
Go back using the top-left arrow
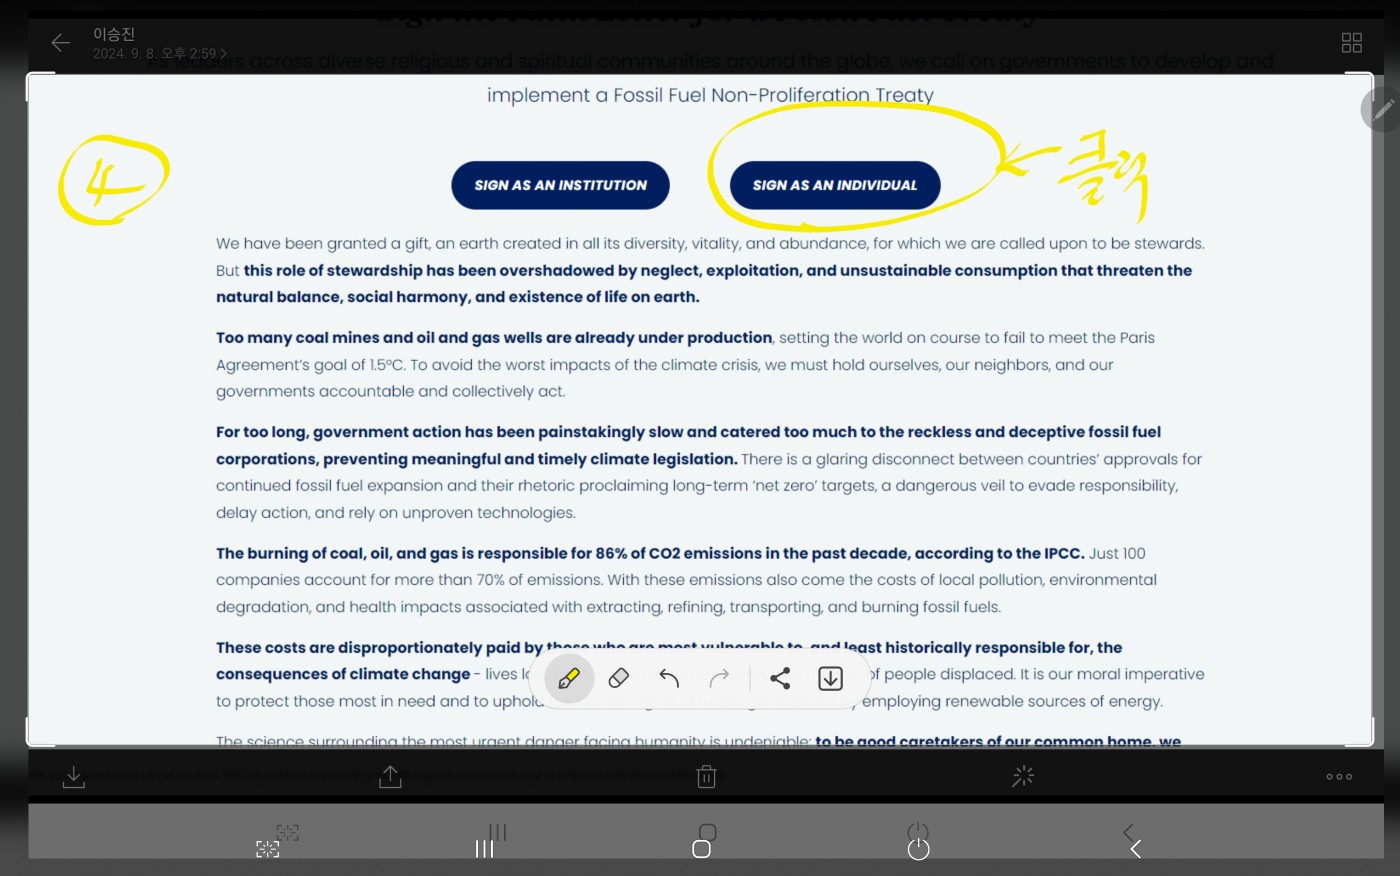(61, 42)
